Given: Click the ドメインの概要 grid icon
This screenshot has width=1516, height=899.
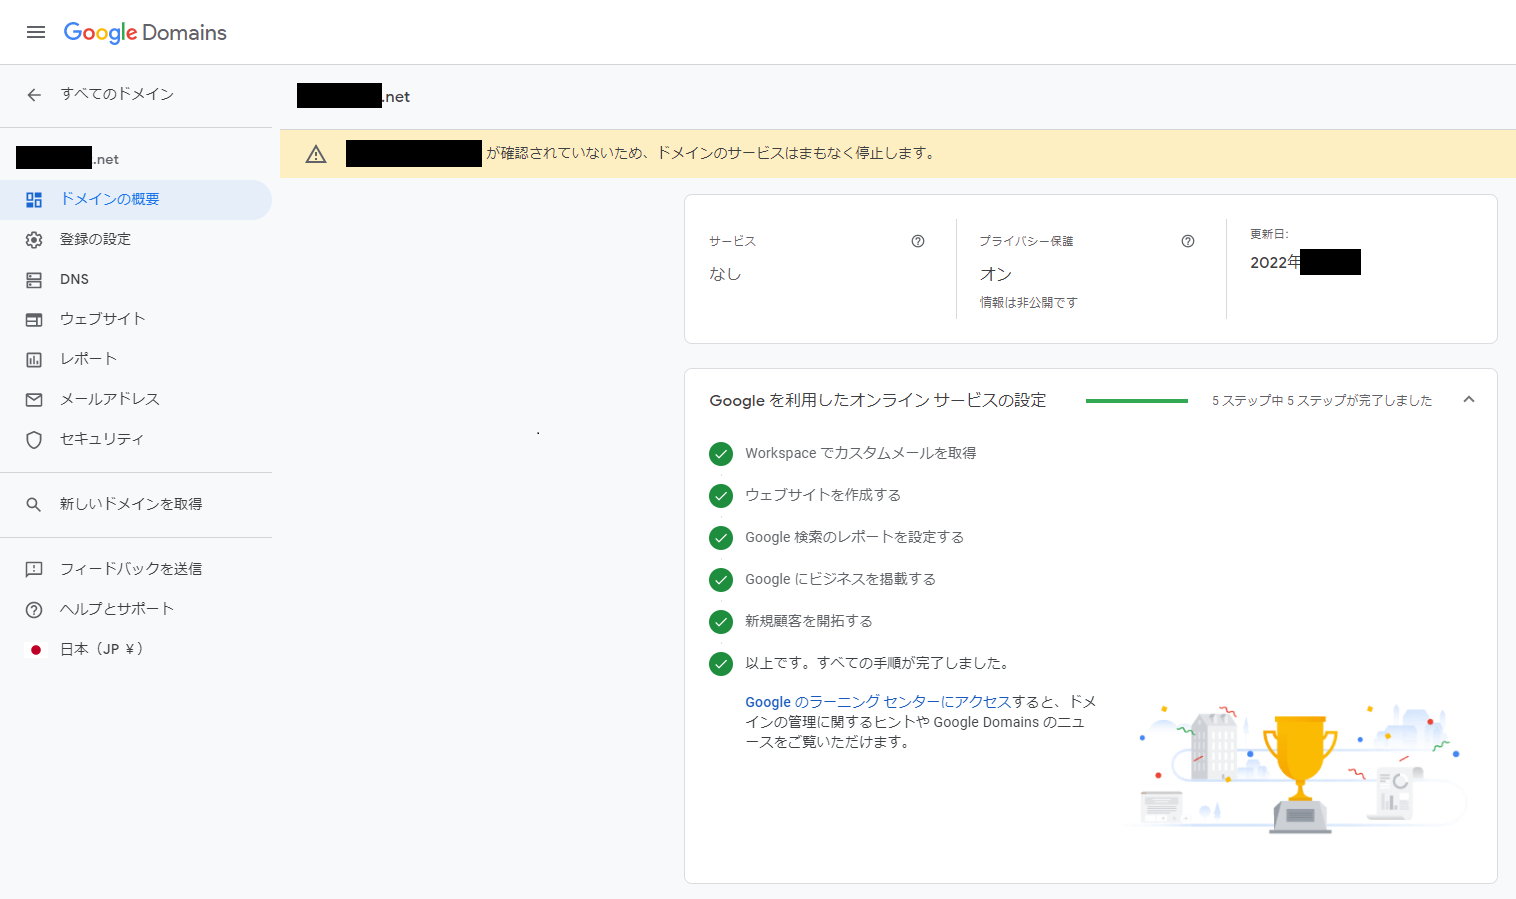Looking at the screenshot, I should point(34,199).
